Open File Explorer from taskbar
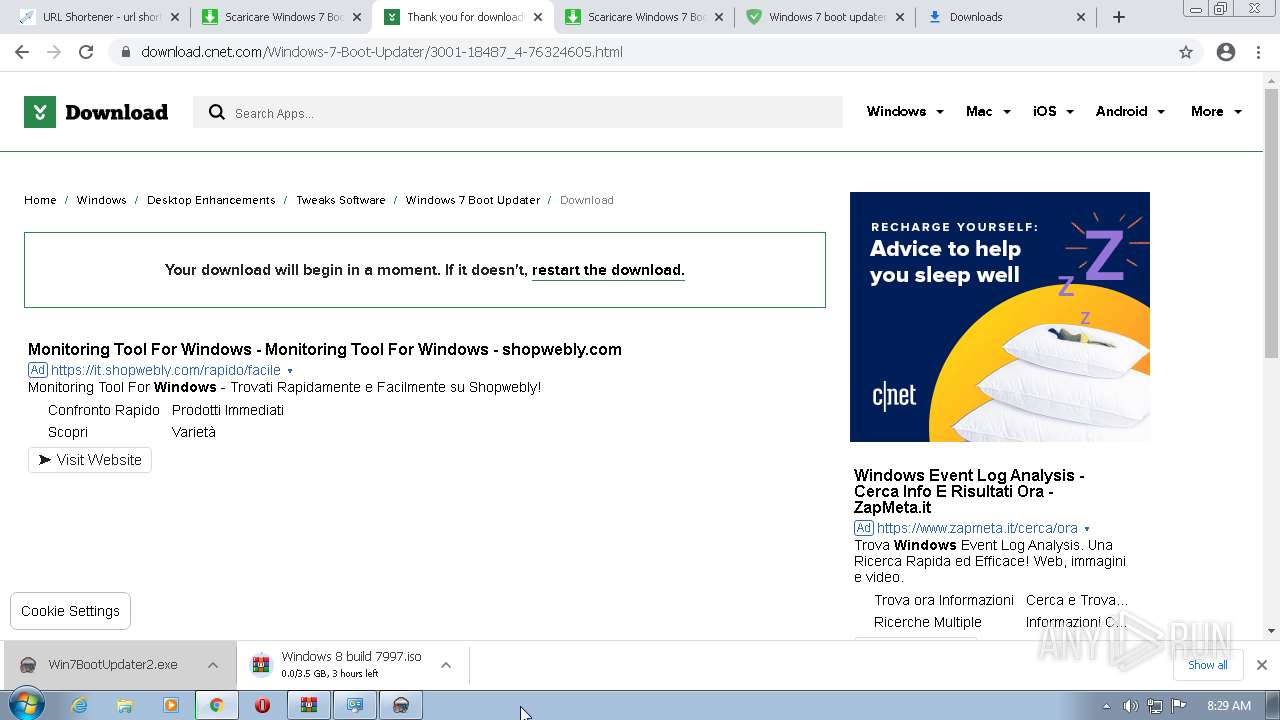 (125, 705)
